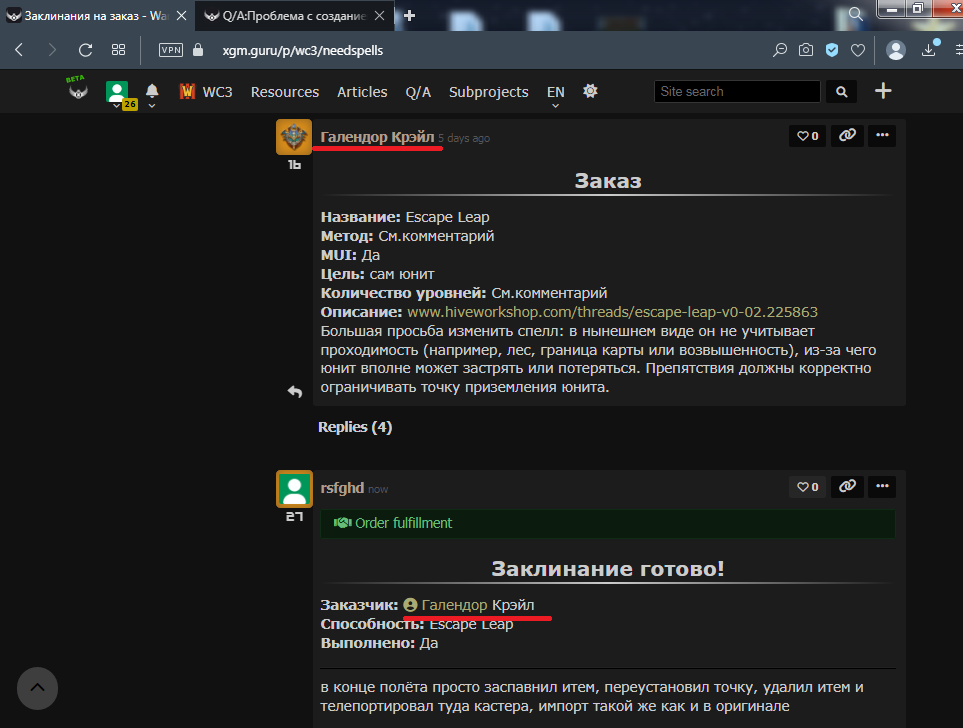Bookmark page with heart icon in address bar

tap(858, 50)
